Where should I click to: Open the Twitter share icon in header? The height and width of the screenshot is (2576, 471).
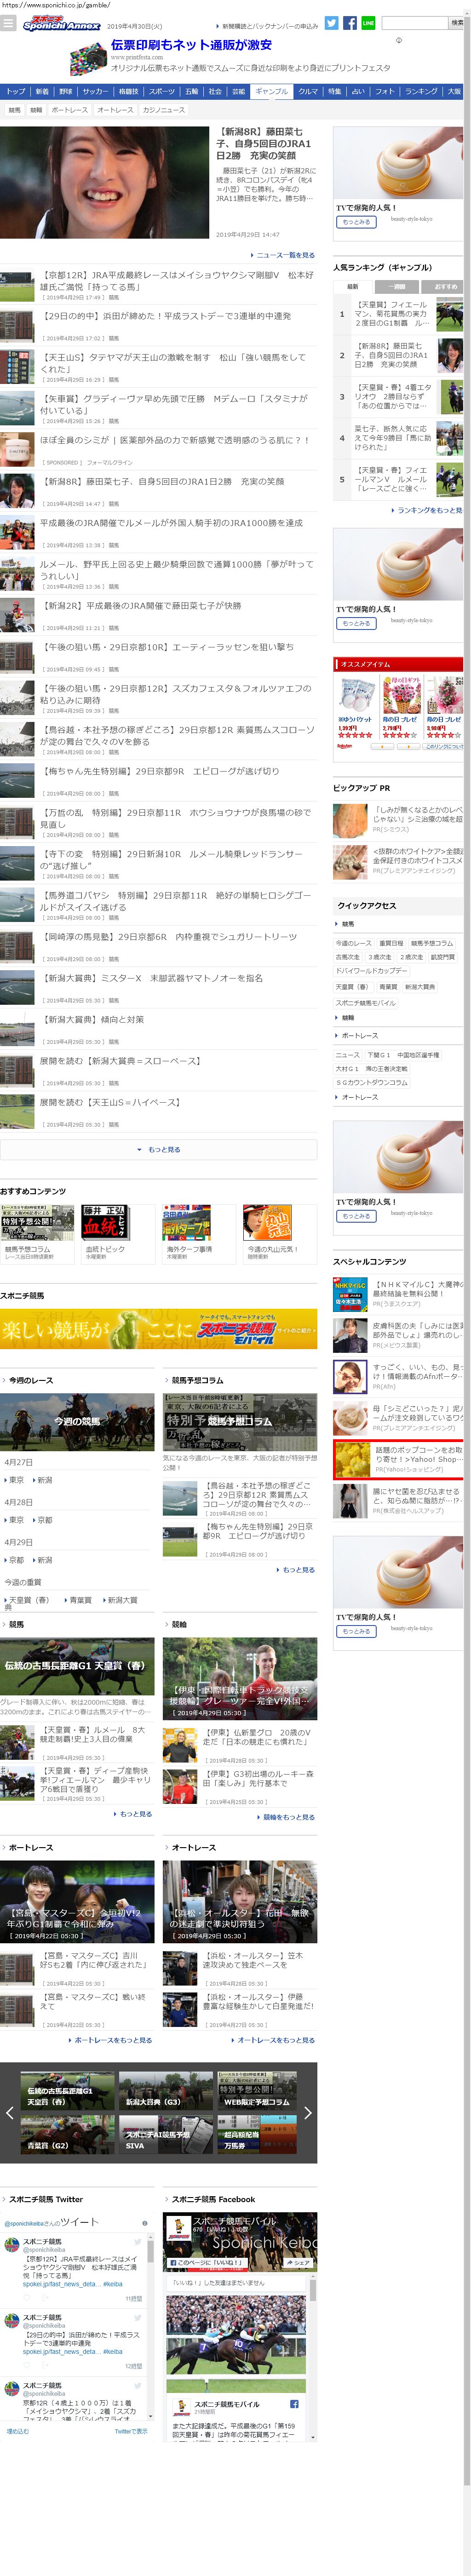pos(331,22)
